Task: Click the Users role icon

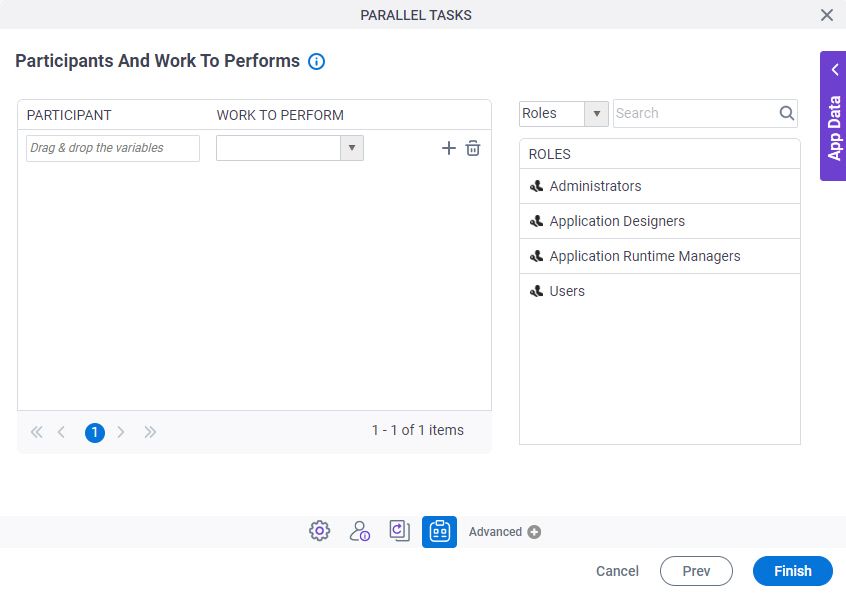Action: pyautogui.click(x=536, y=292)
